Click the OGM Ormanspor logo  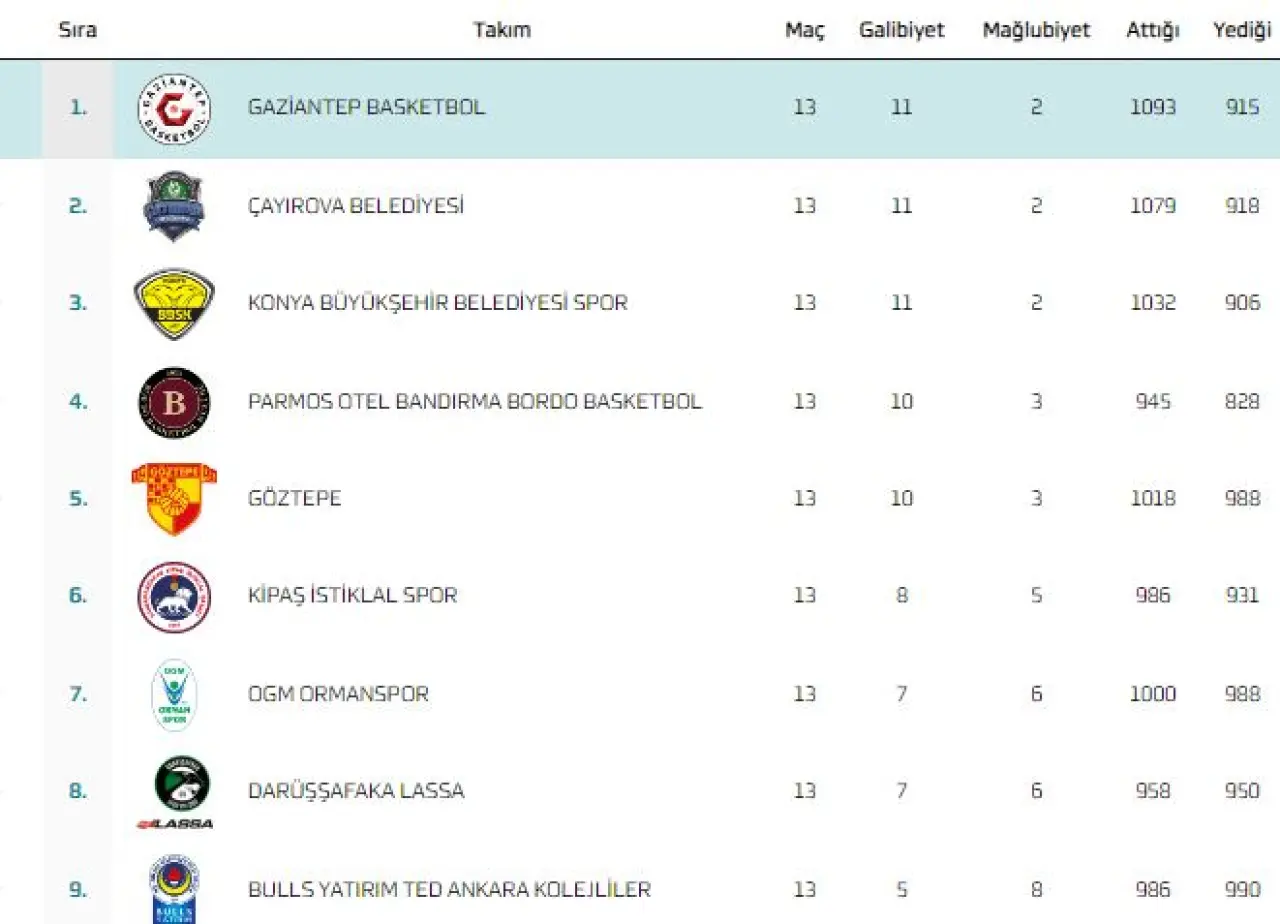tap(174, 694)
